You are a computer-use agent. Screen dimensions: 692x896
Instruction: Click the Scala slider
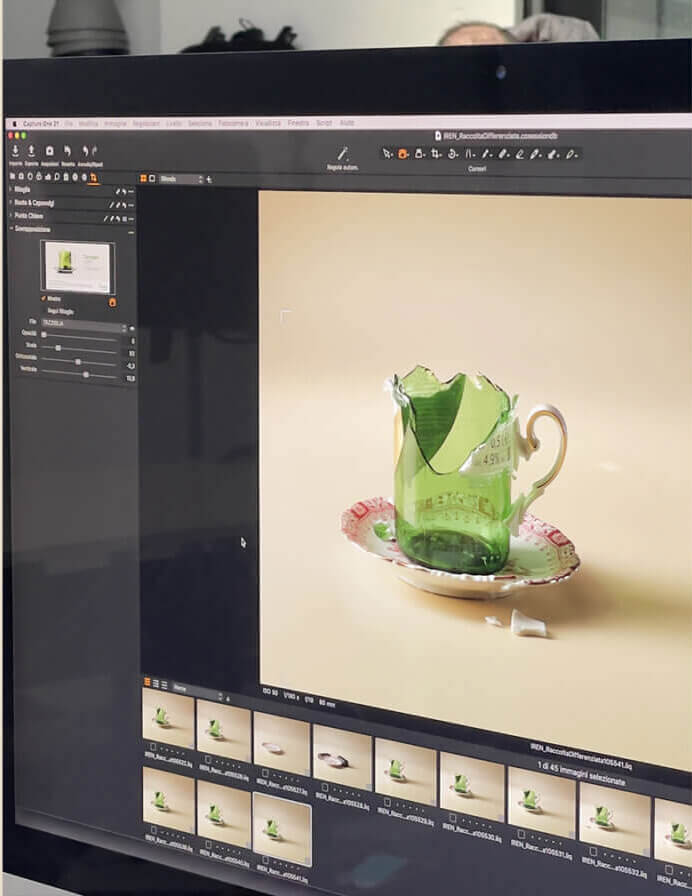(80, 348)
